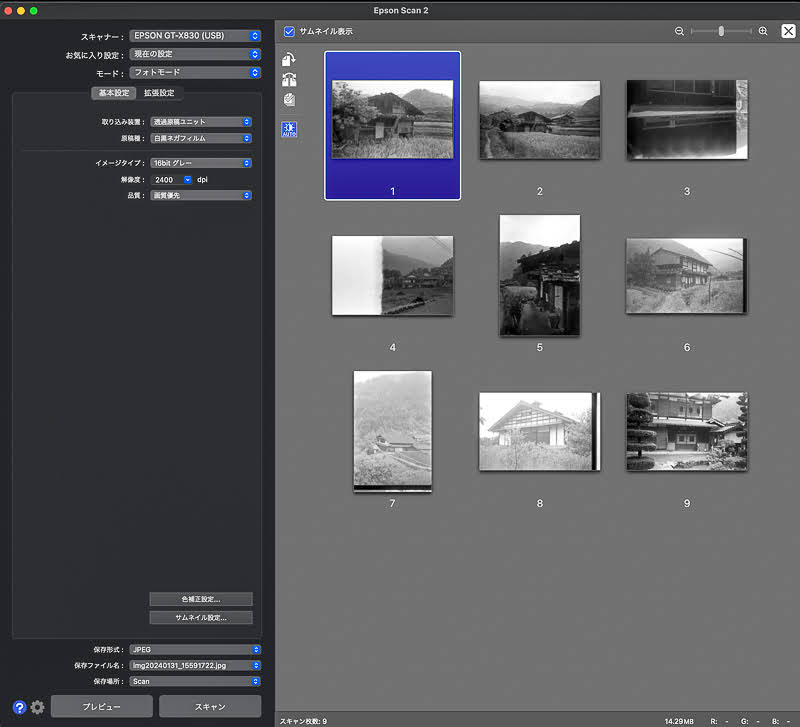Uncheck the サムネイル表示 checkbox
Viewport: 800px width, 727px height.
tap(289, 32)
